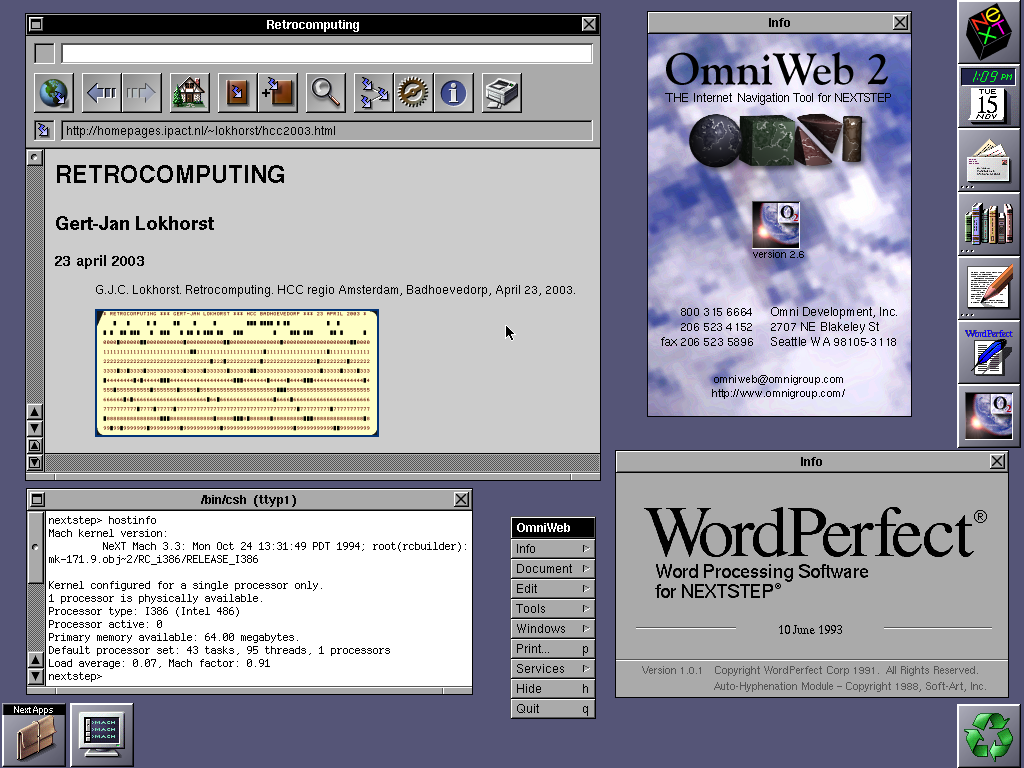Click the RETROCOMPUTING page heading
Screen dimensions: 1024x768
point(170,174)
